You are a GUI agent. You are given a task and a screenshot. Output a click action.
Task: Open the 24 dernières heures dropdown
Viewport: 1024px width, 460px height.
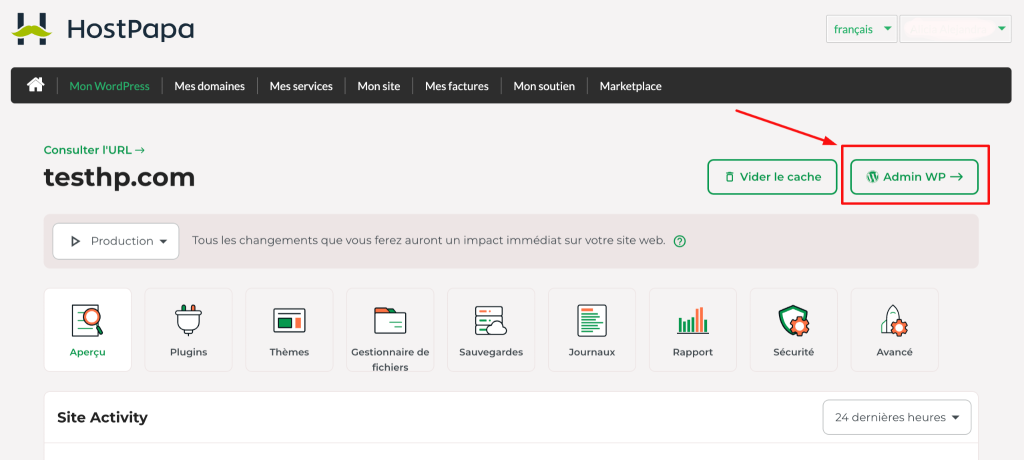pyautogui.click(x=897, y=417)
